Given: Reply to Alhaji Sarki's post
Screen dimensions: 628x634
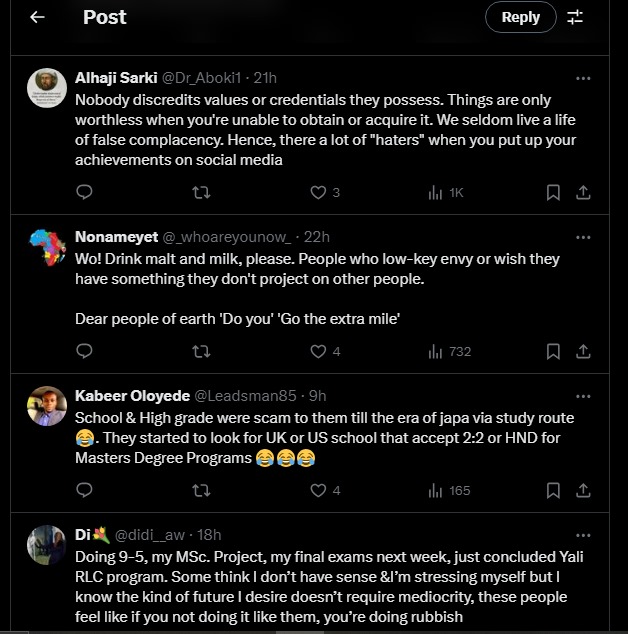Looking at the screenshot, I should click(x=84, y=192).
